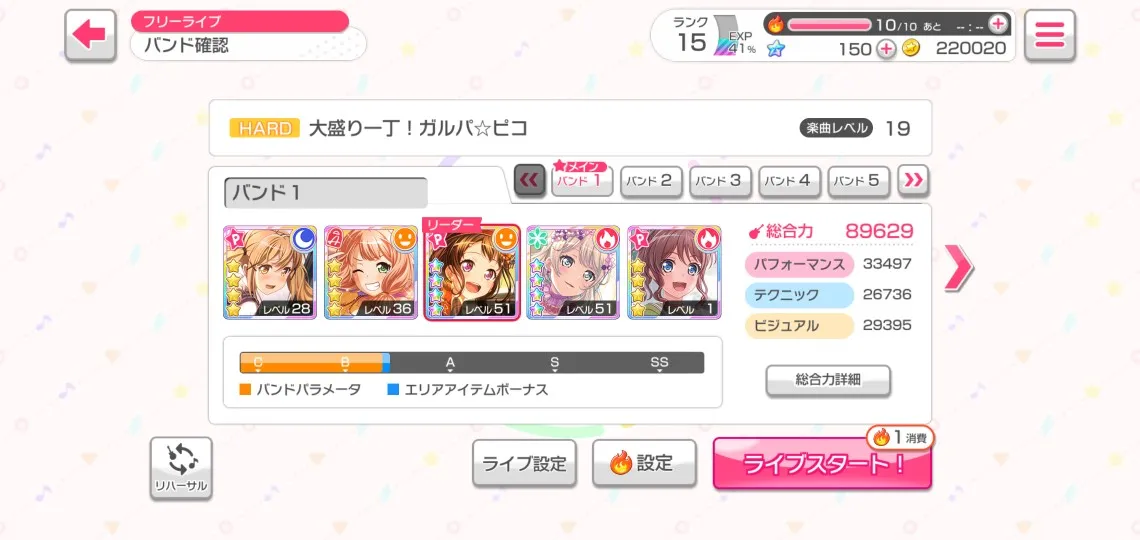Select the leader card level 51
The width and height of the screenshot is (1140, 540).
coord(472,273)
